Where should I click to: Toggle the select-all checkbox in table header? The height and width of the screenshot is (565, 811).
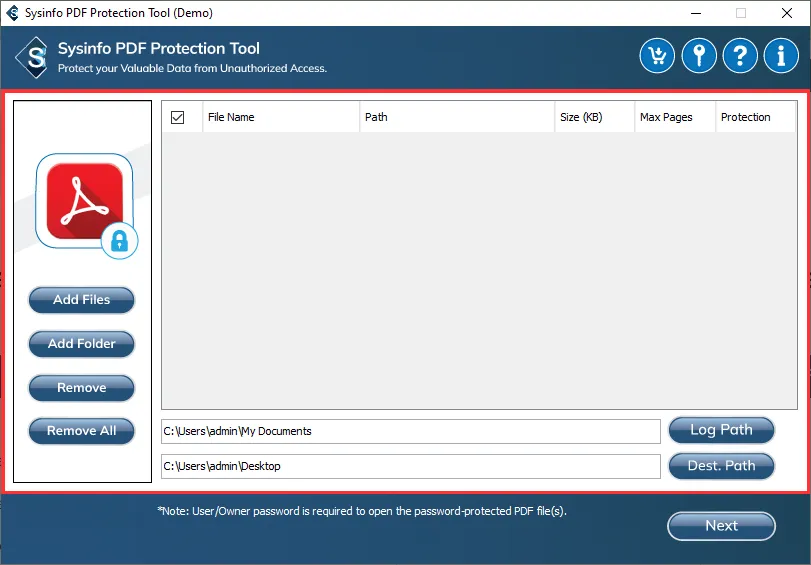[177, 117]
